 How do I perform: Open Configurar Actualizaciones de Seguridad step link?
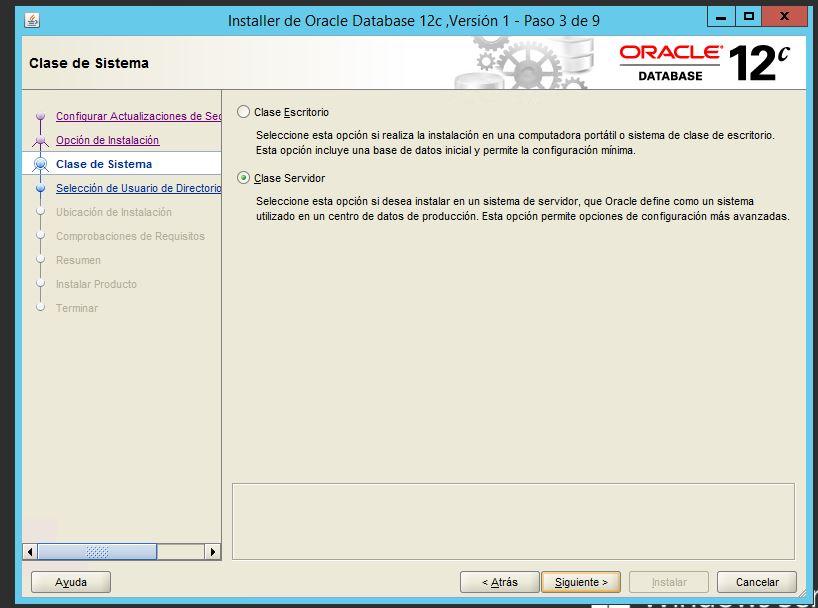(138, 116)
